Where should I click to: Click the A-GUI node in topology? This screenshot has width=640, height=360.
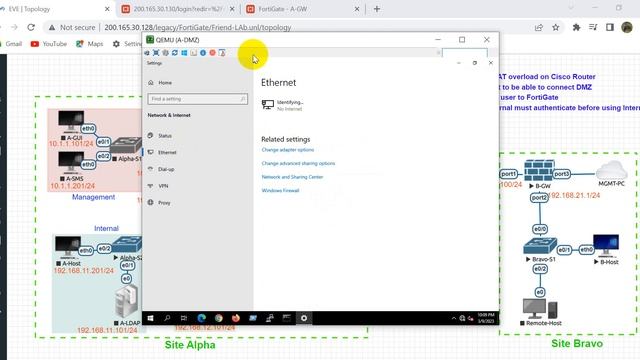click(71, 122)
